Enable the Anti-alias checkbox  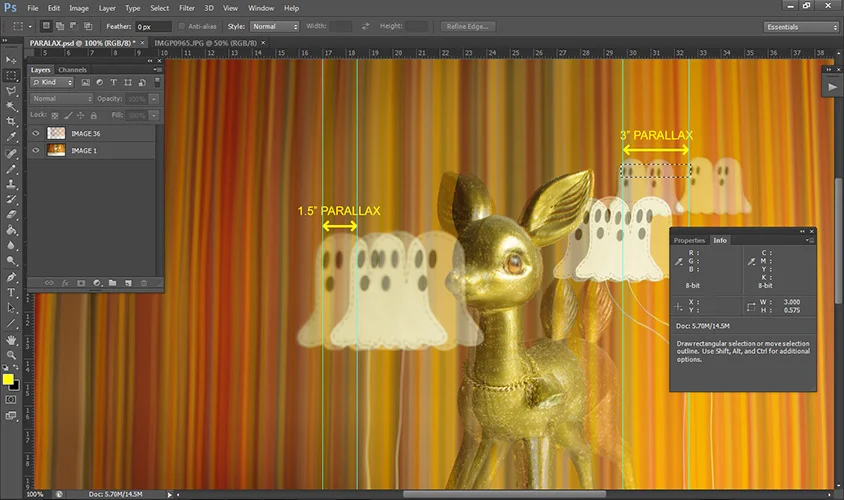pos(181,26)
